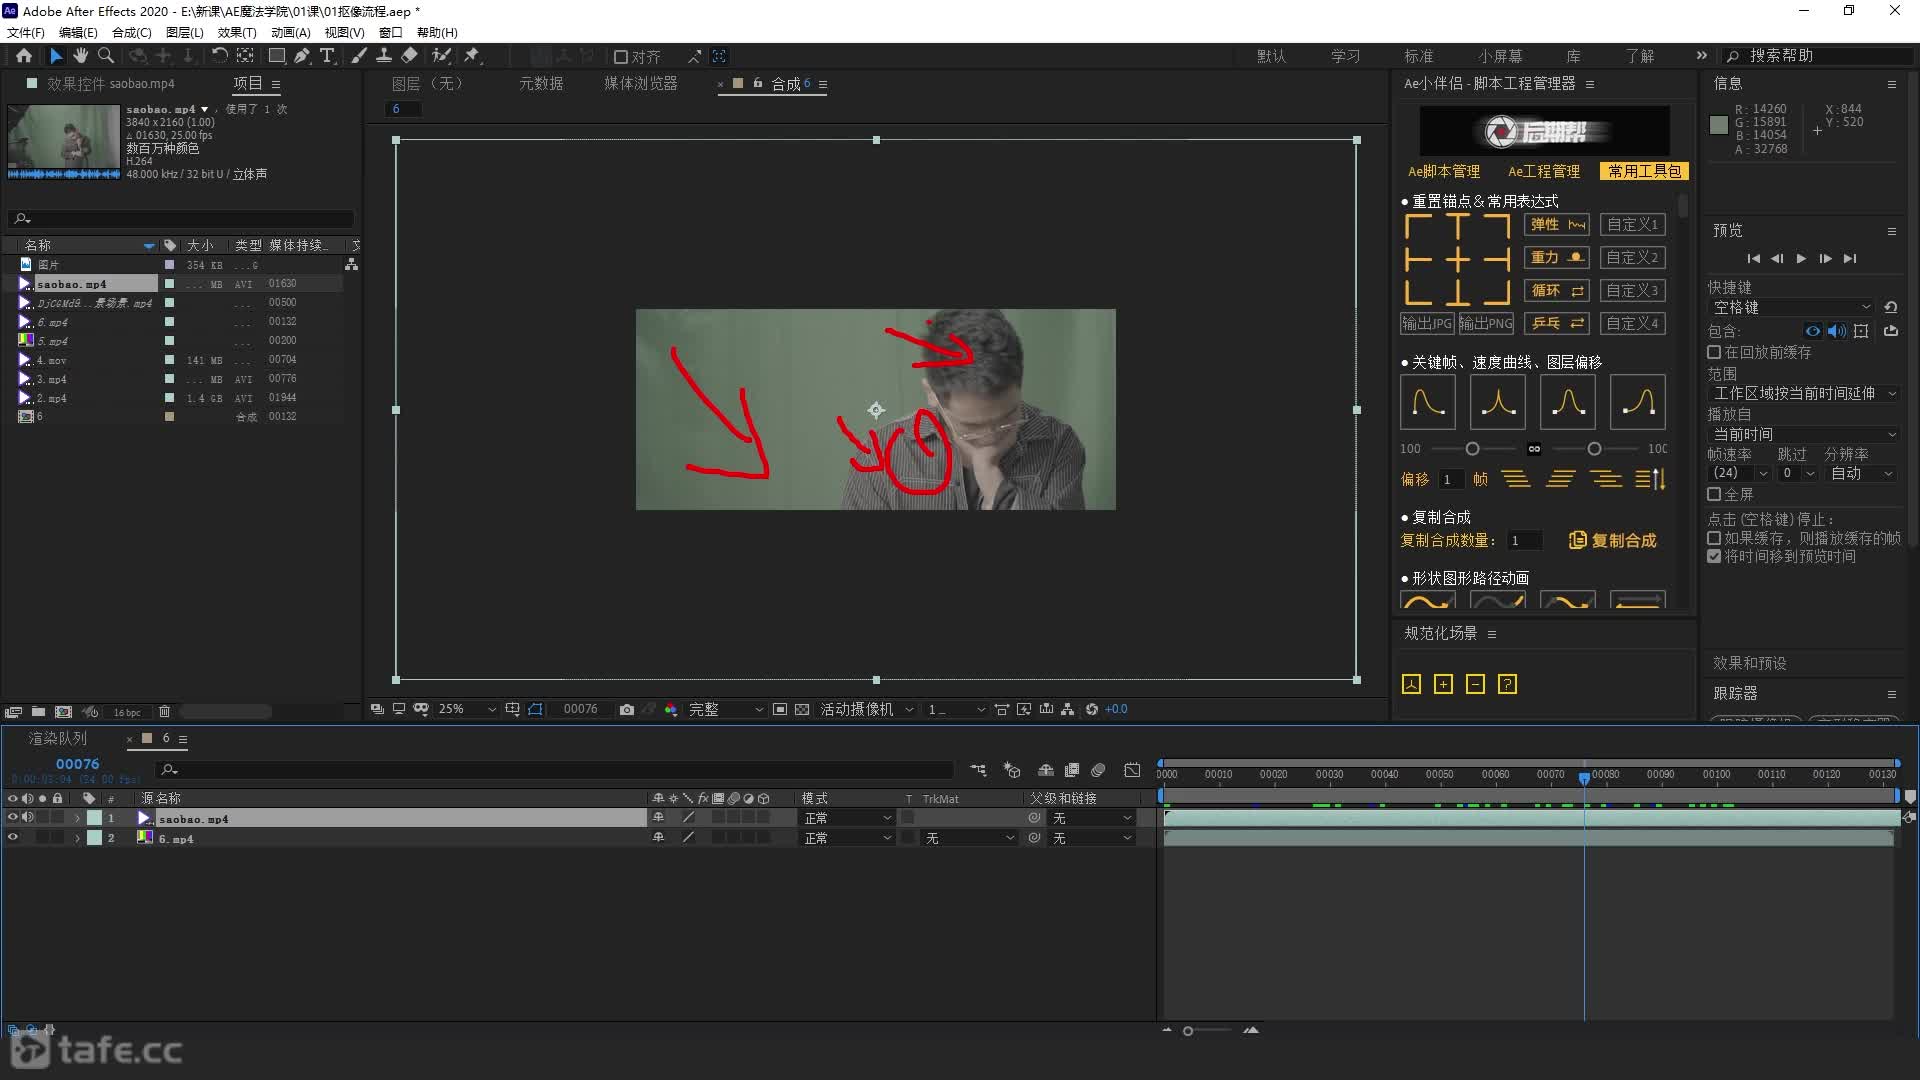Delete selected project item with trash icon
The width and height of the screenshot is (1920, 1080).
pos(164,712)
